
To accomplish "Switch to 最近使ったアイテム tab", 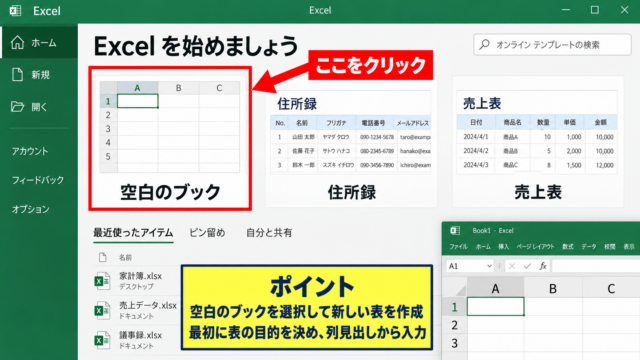I will click(133, 233).
